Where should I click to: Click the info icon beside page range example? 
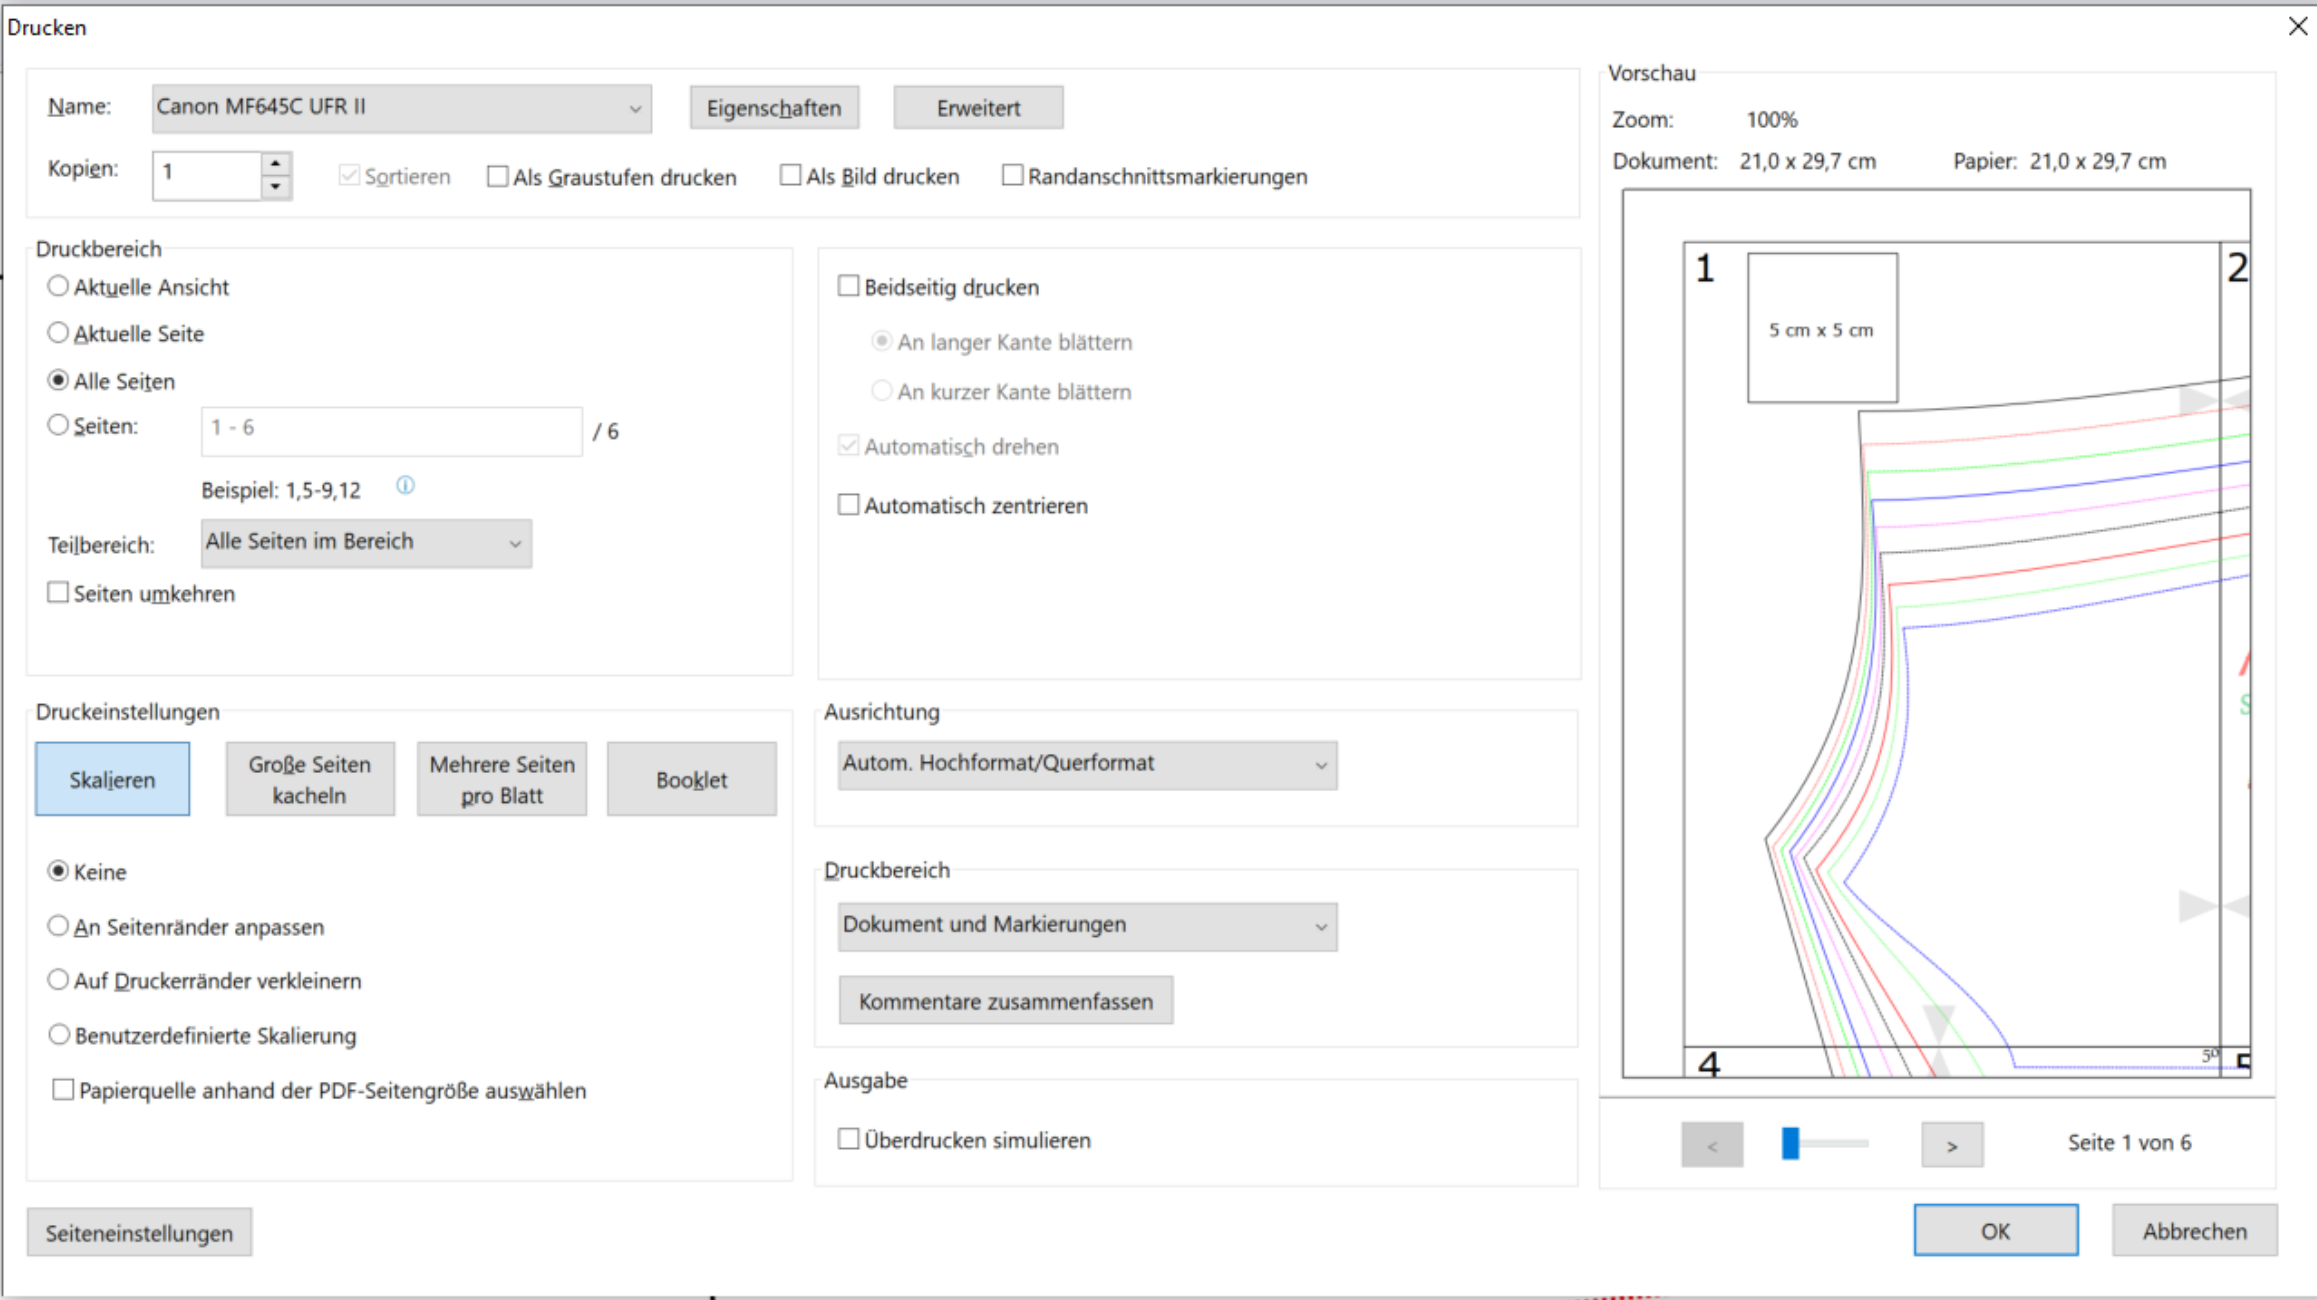(405, 486)
